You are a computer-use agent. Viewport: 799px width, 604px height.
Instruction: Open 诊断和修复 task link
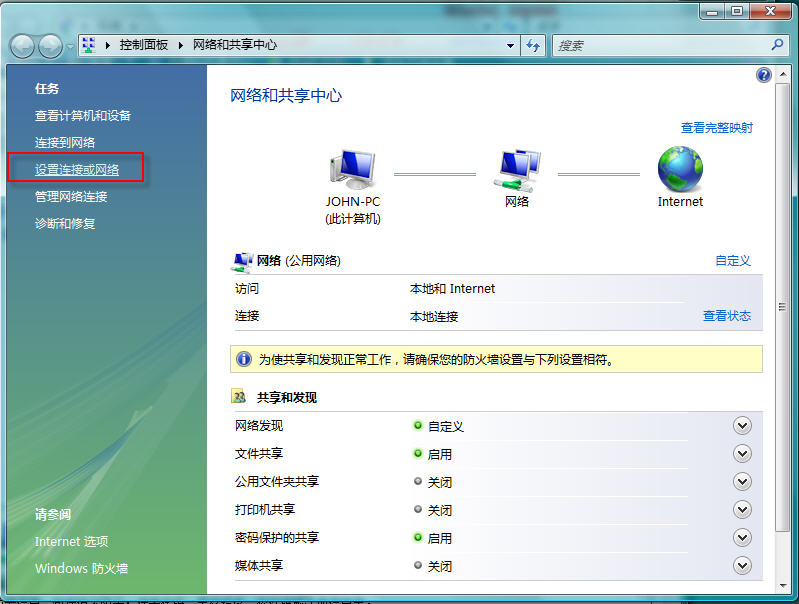pos(65,224)
